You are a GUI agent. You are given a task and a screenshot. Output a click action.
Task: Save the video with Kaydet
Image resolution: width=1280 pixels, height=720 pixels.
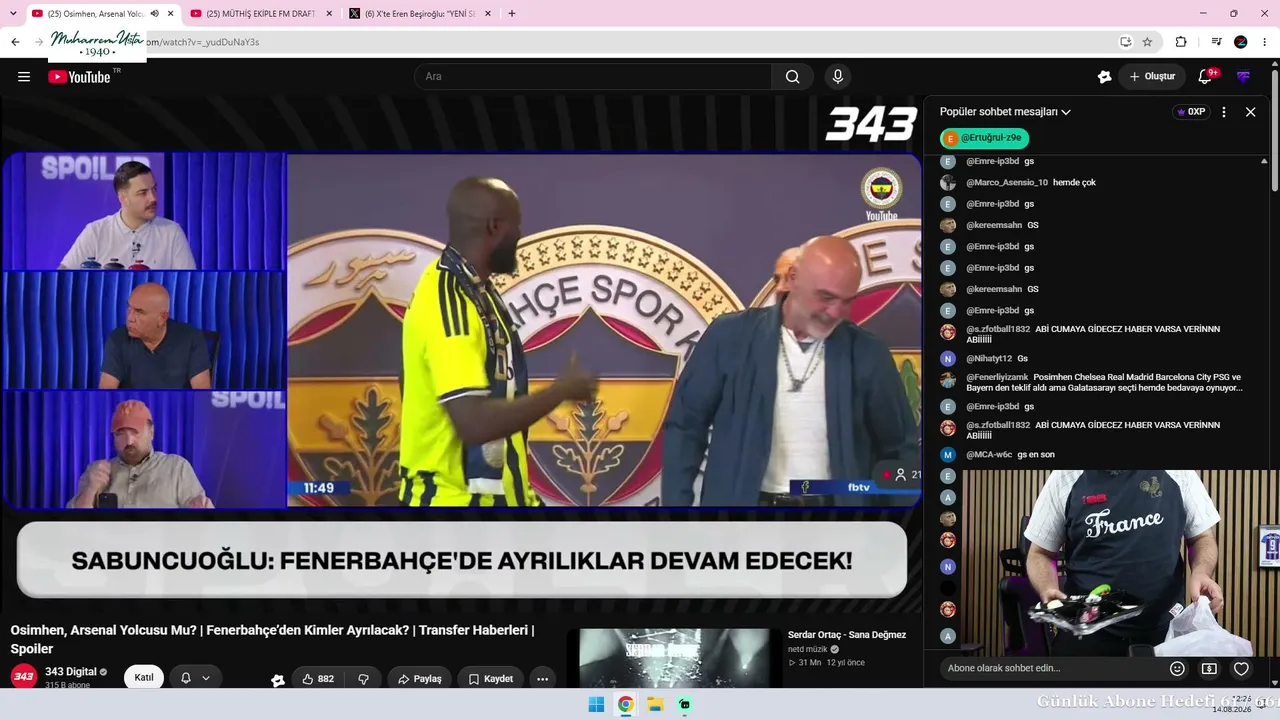point(490,679)
